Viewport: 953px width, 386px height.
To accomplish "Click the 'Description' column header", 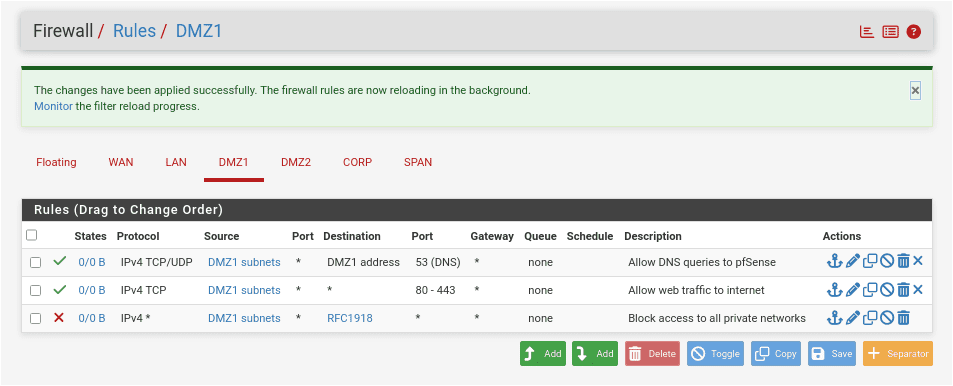I will pos(653,236).
